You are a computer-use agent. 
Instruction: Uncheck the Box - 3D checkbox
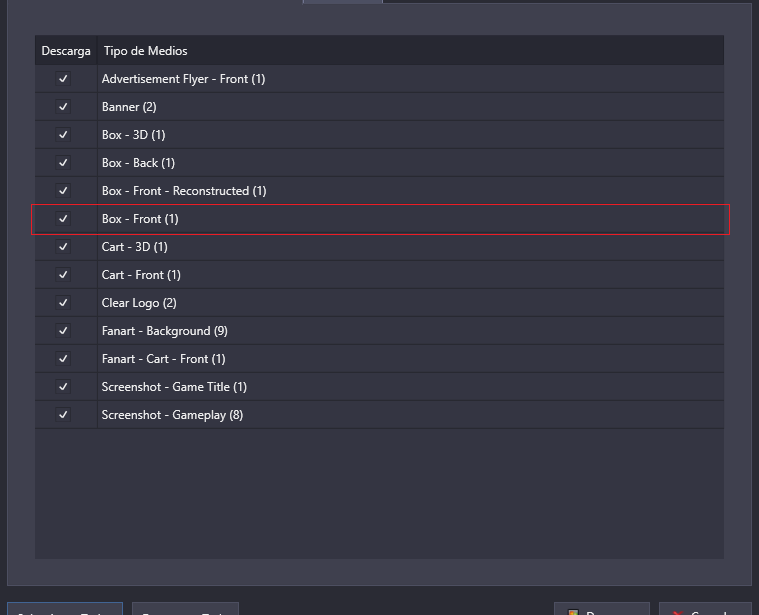(63, 135)
